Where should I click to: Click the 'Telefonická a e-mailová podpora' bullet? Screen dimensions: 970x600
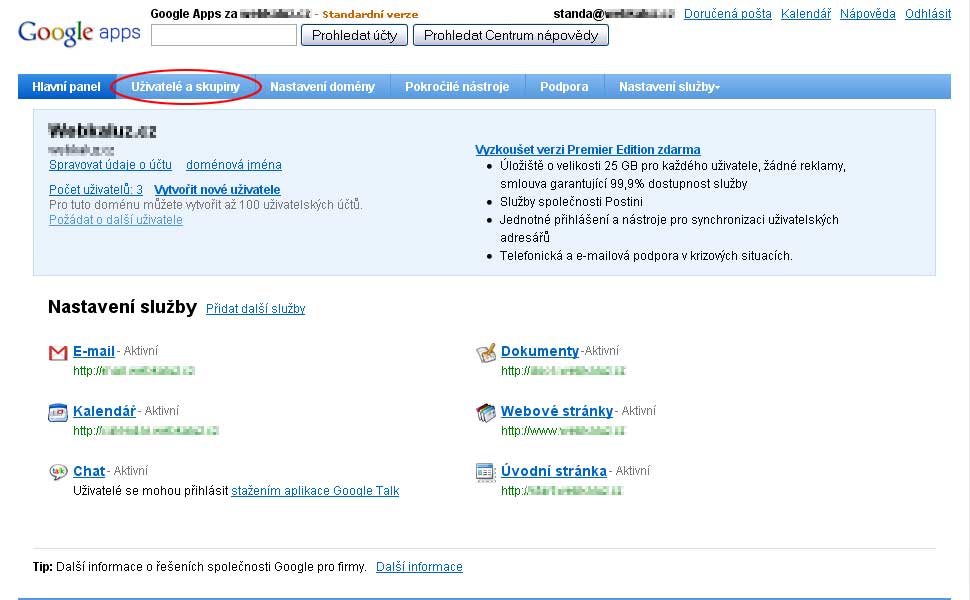click(x=646, y=255)
